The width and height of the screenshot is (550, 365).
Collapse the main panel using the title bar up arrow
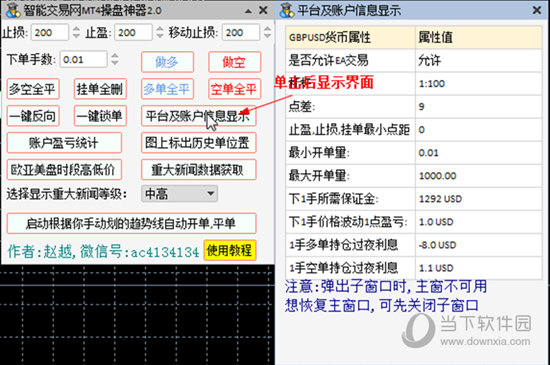pyautogui.click(x=248, y=11)
